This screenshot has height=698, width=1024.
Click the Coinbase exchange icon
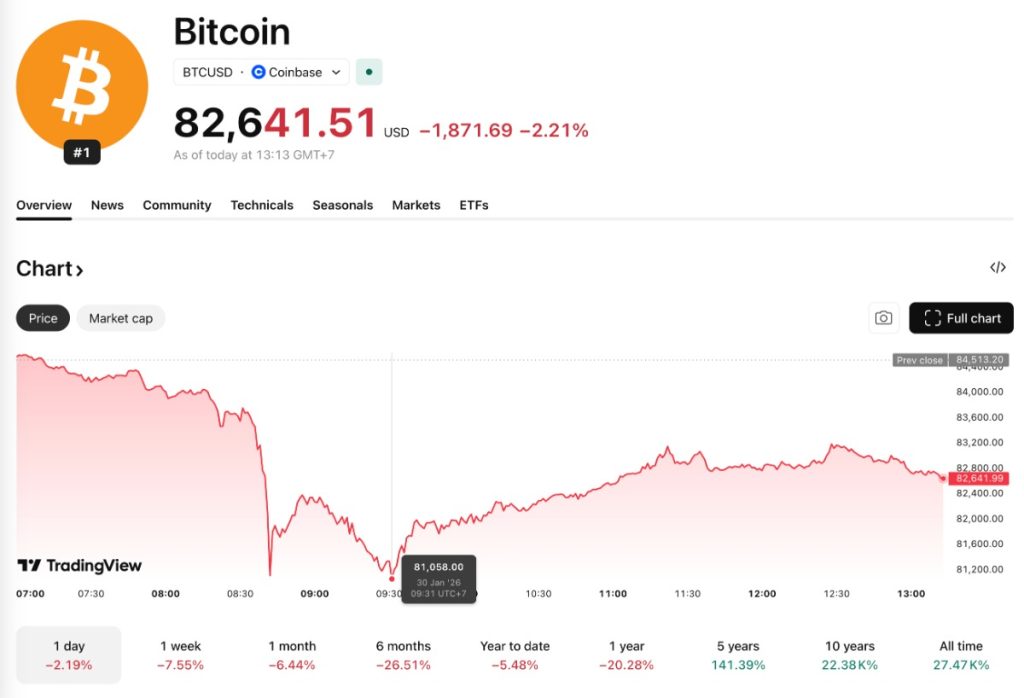[258, 72]
